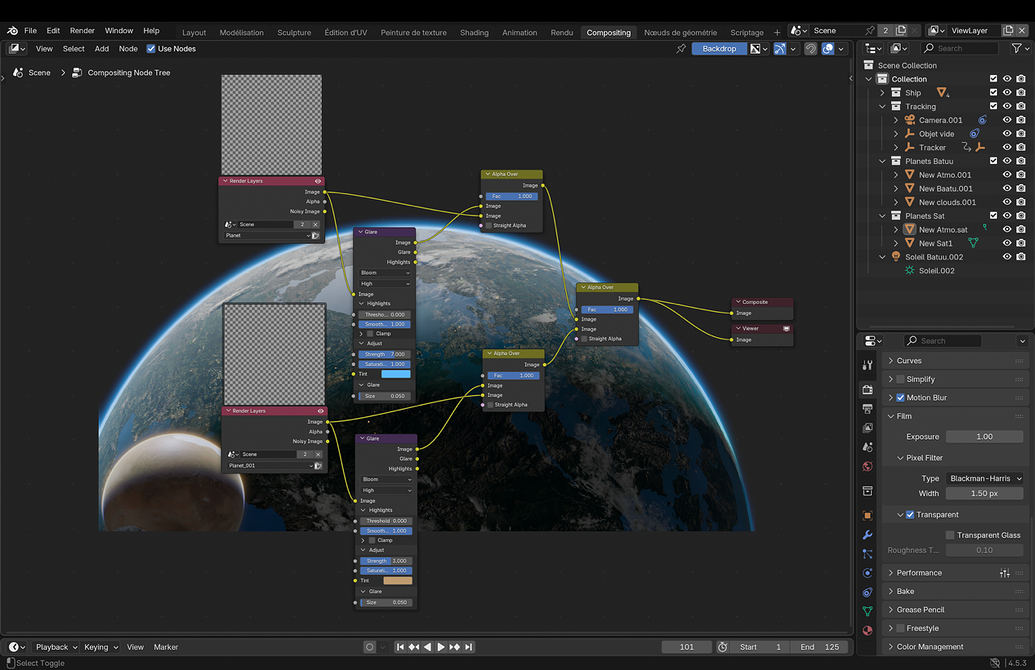Open the Blackman-Harris filter type dropdown

click(x=984, y=479)
